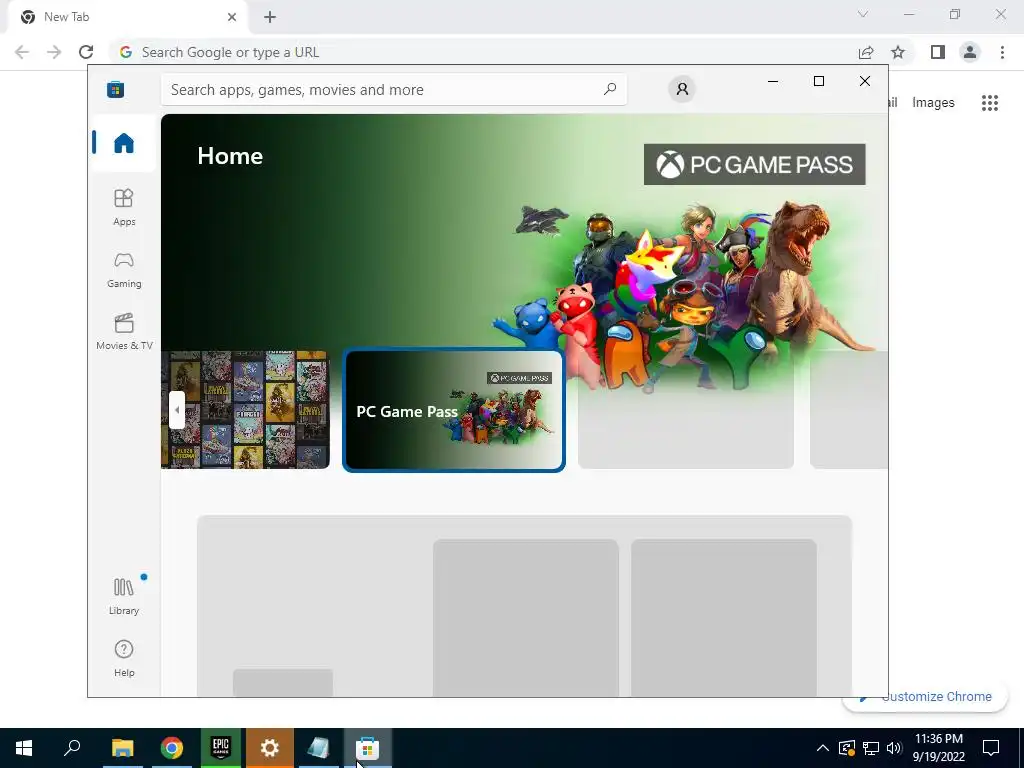The width and height of the screenshot is (1024, 768).
Task: Open the Images link on Google page
Action: (933, 103)
